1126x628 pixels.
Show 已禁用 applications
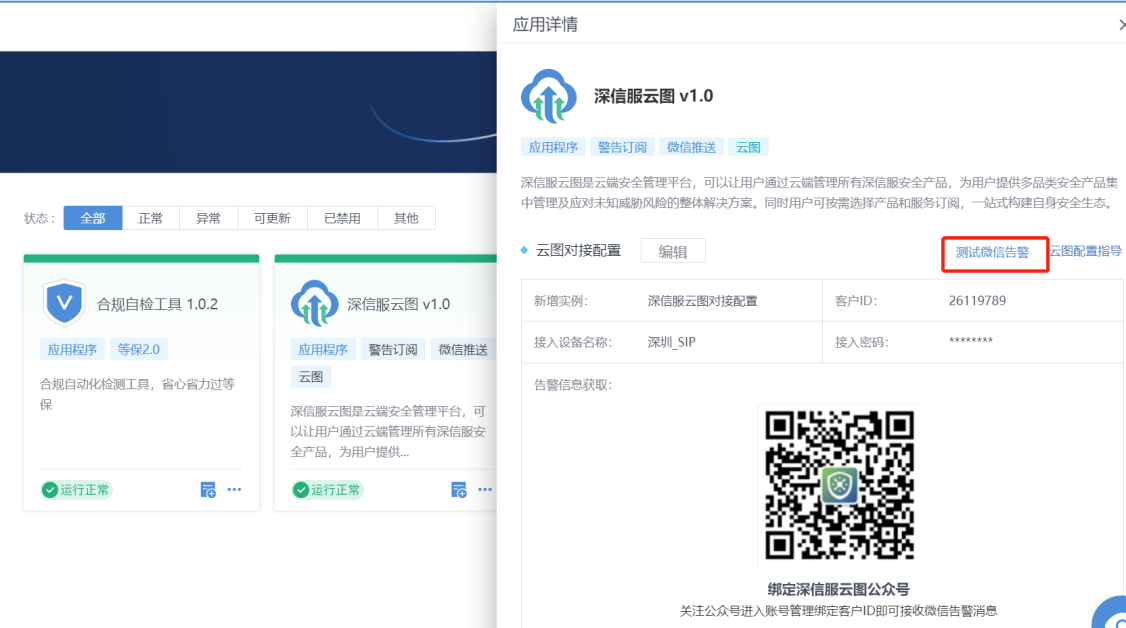pos(343,218)
